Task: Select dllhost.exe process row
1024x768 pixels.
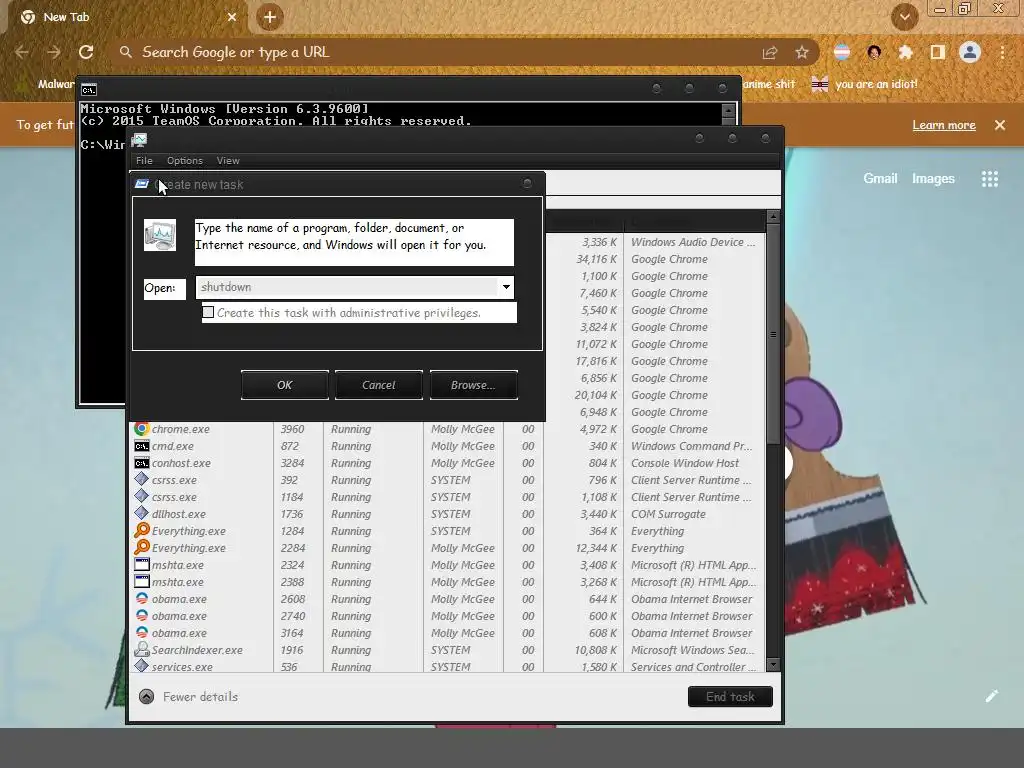Action: click(x=447, y=514)
